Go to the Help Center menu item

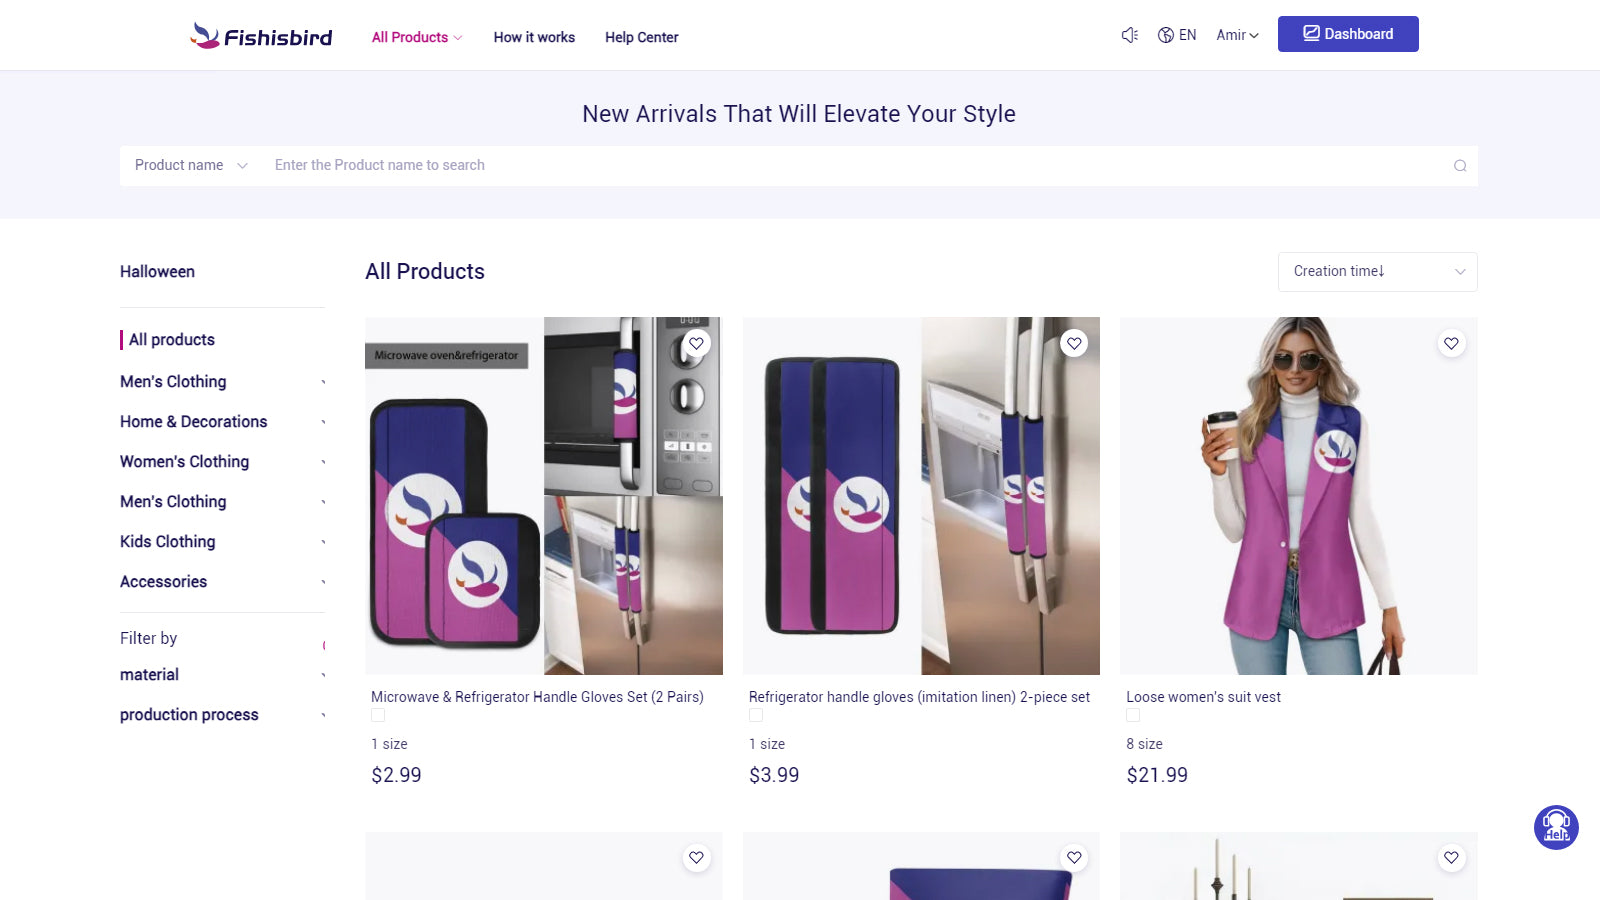click(x=641, y=37)
